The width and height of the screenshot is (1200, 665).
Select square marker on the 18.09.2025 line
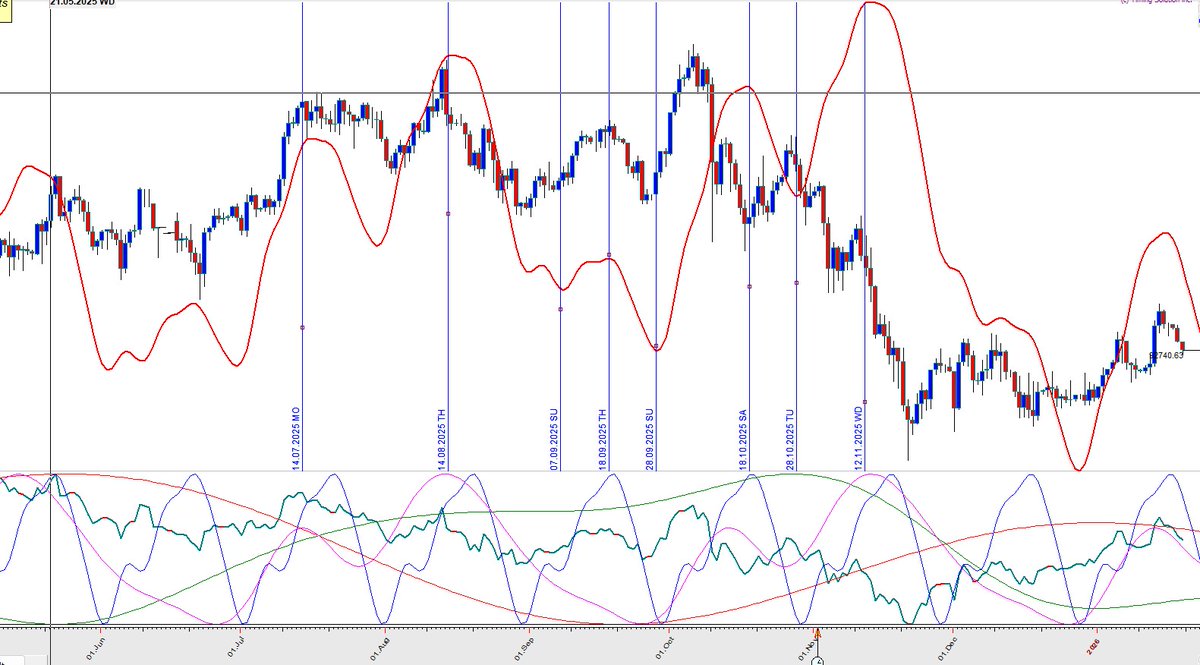pyautogui.click(x=608, y=255)
